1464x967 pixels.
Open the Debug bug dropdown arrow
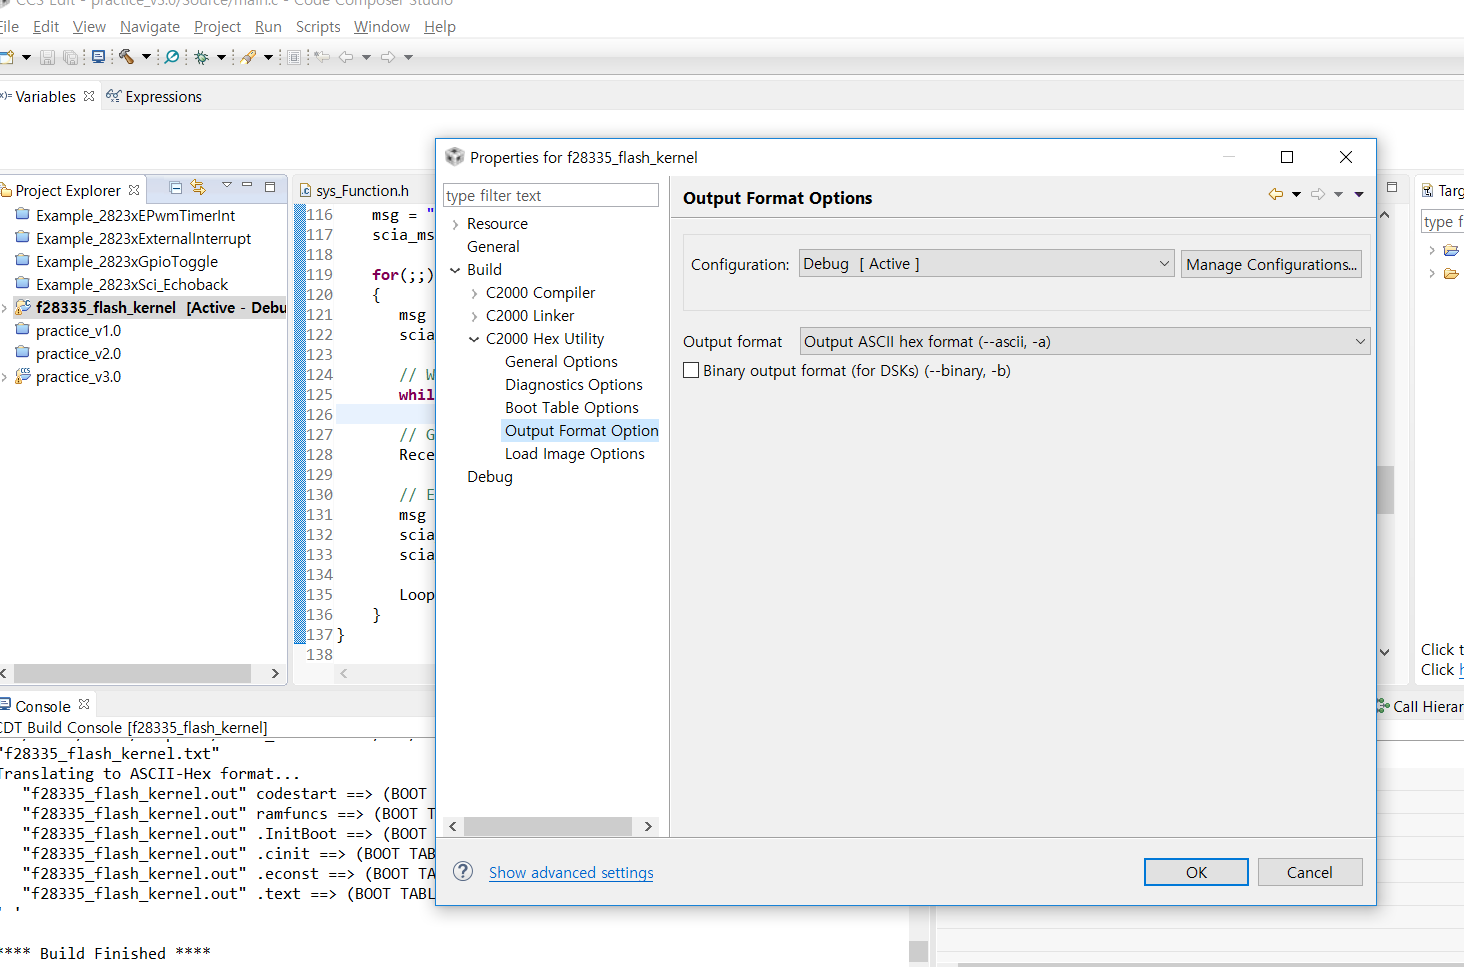click(x=221, y=57)
